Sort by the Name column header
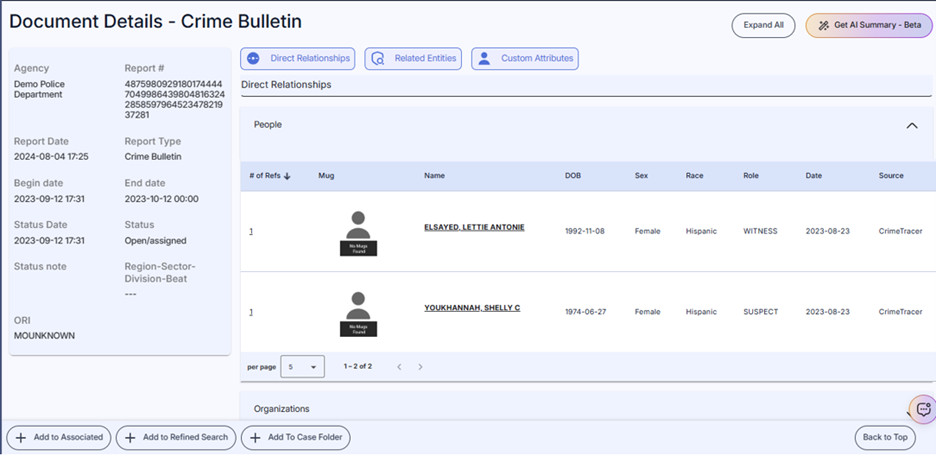This screenshot has width=936, height=456. (x=435, y=176)
